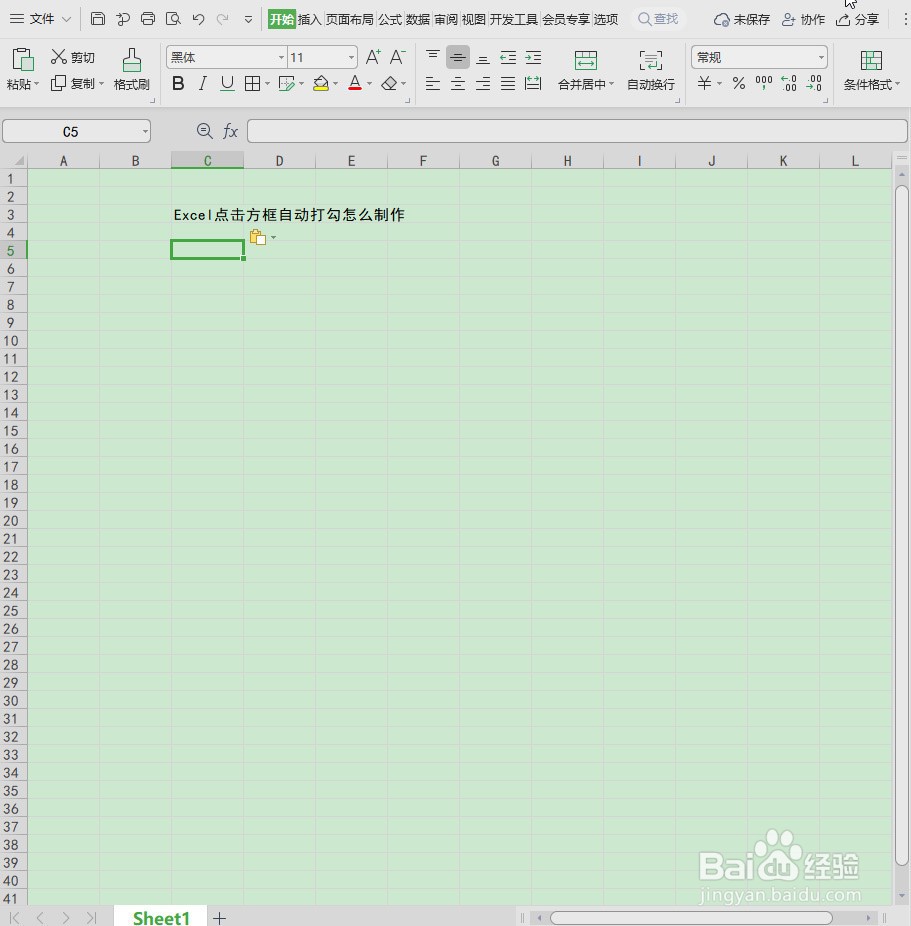Image resolution: width=911 pixels, height=926 pixels.
Task: Switch to the 开发工具 tab
Action: [514, 19]
